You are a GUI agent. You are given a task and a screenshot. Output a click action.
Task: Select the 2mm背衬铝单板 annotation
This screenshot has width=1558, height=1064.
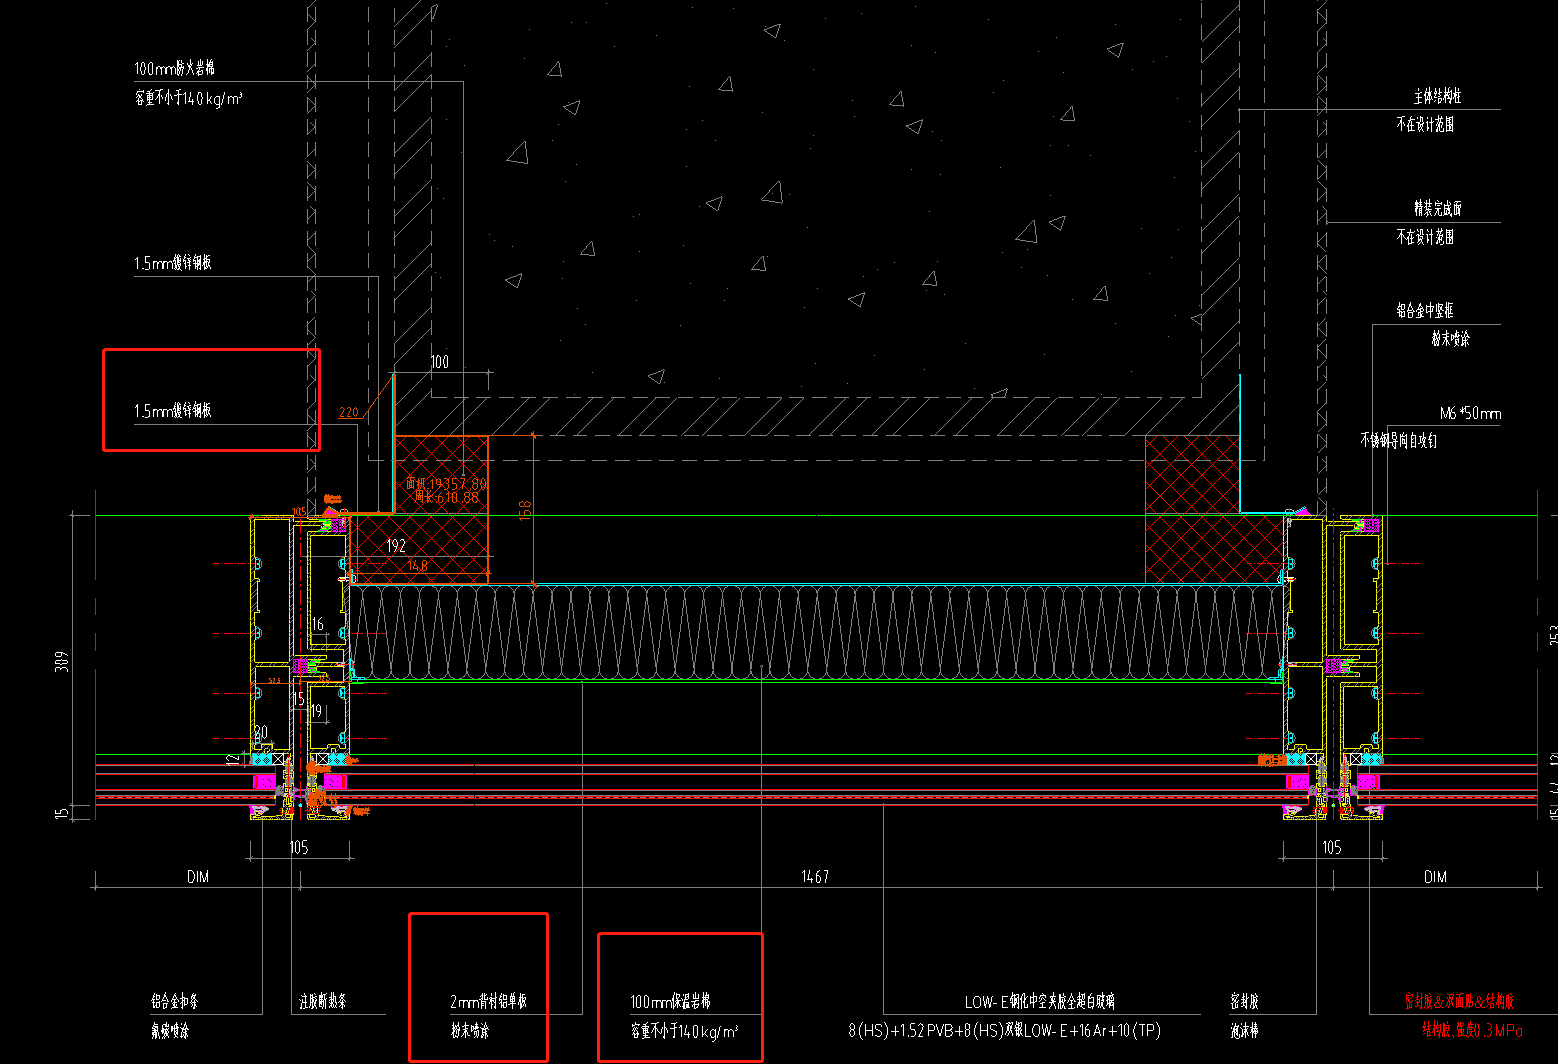488,1001
